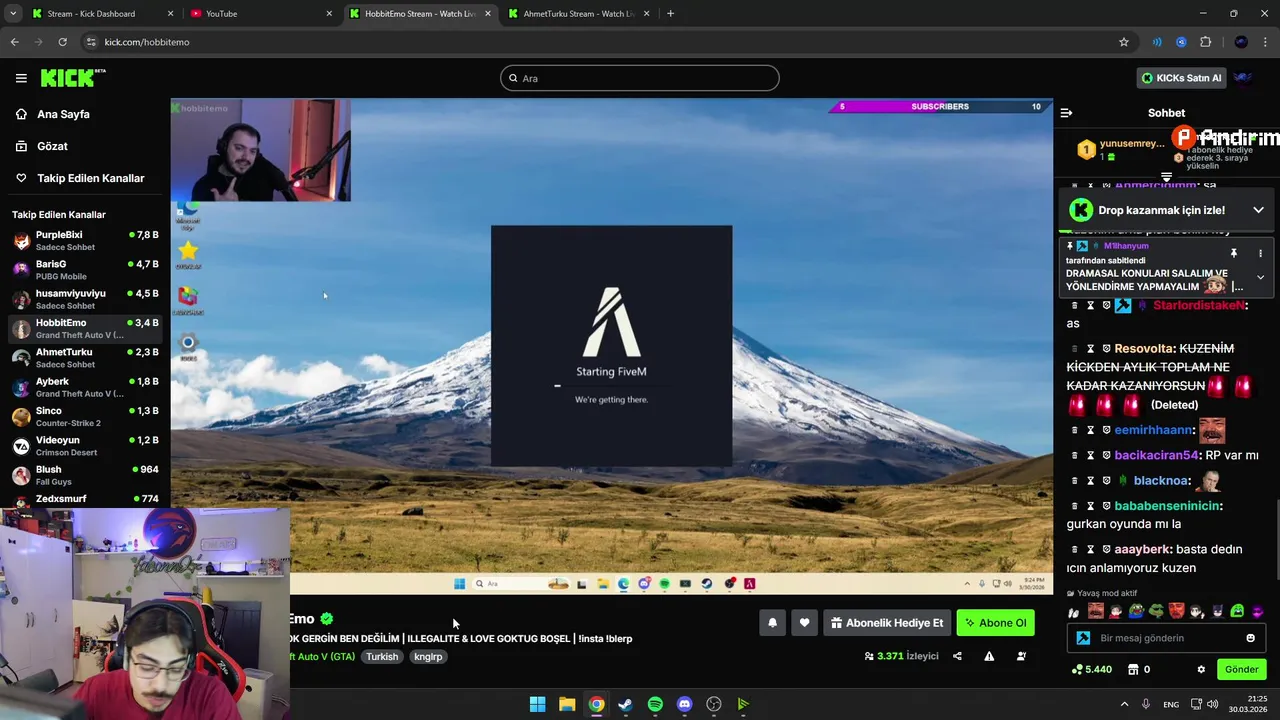Viewport: 1280px width, 720px height.
Task: Click the pin icon on pinned message
Action: tap(1234, 254)
